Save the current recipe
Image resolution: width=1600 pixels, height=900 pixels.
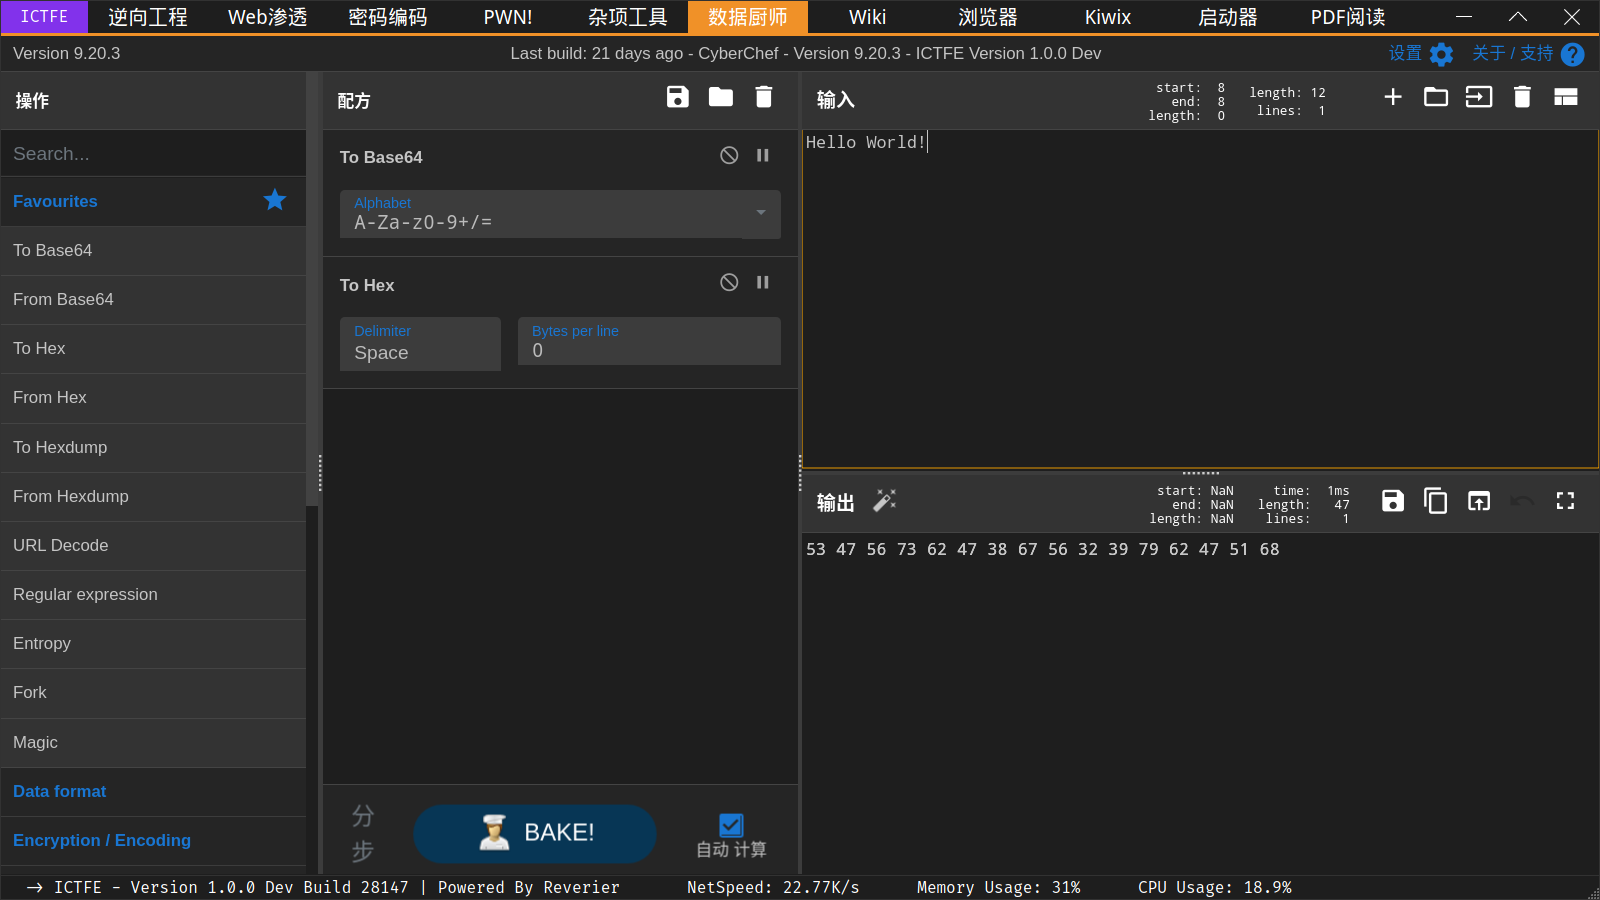tap(678, 97)
